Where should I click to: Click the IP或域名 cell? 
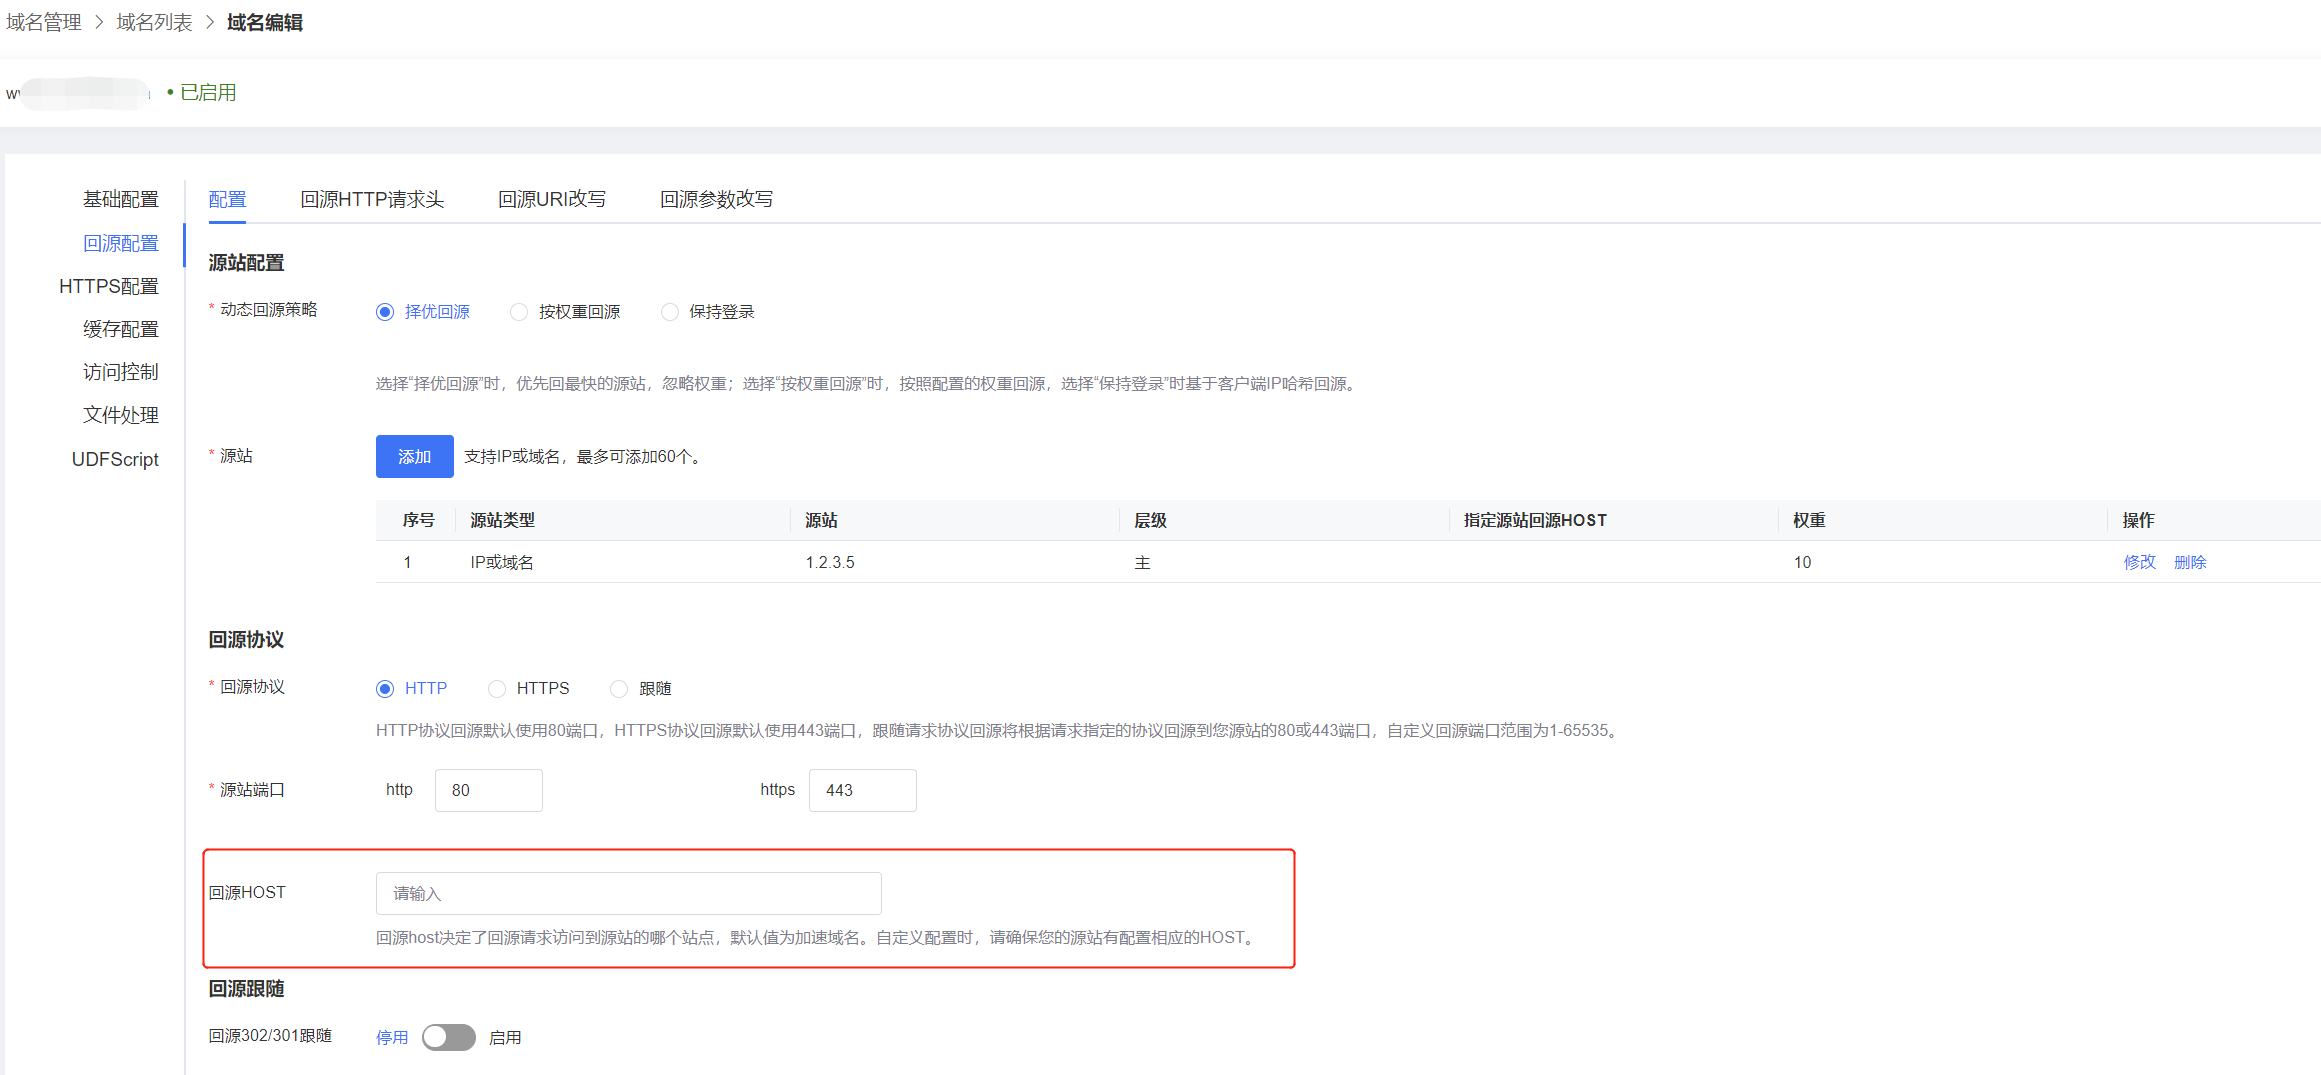coord(502,562)
